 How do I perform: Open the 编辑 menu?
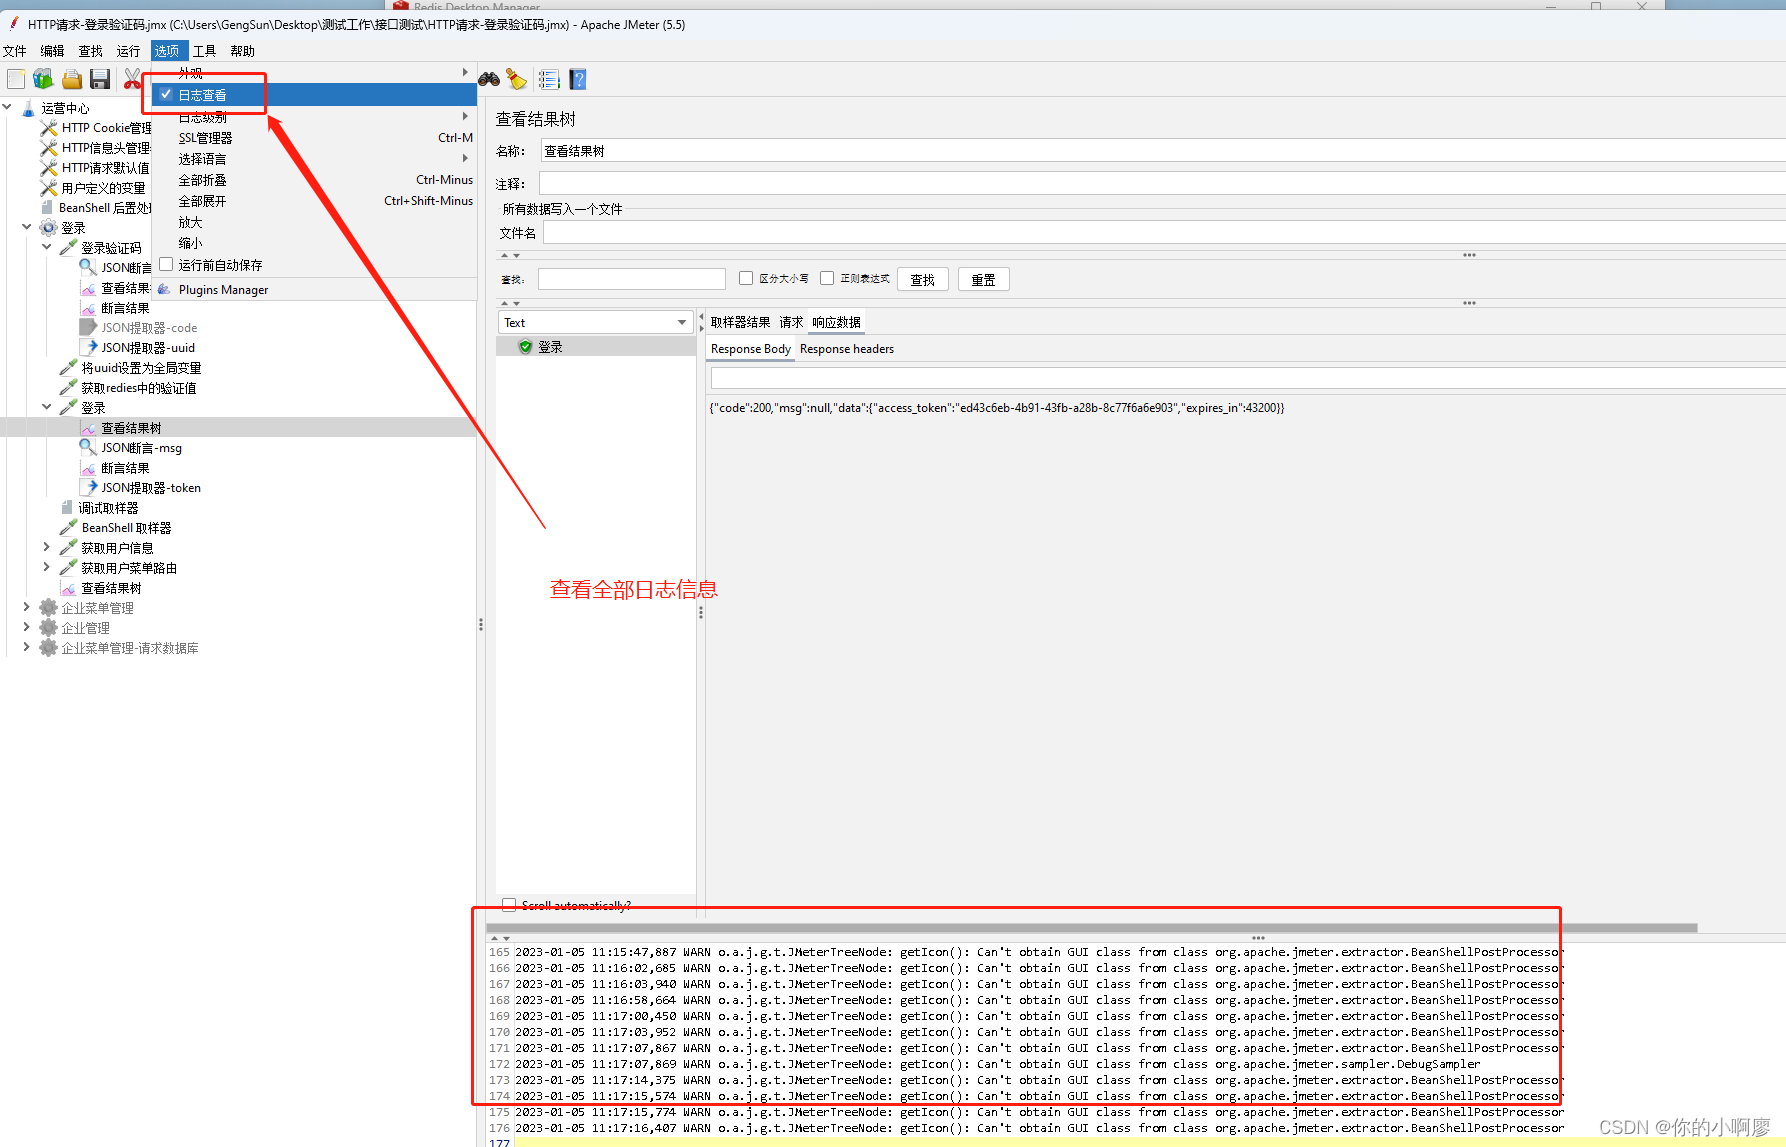coord(53,51)
